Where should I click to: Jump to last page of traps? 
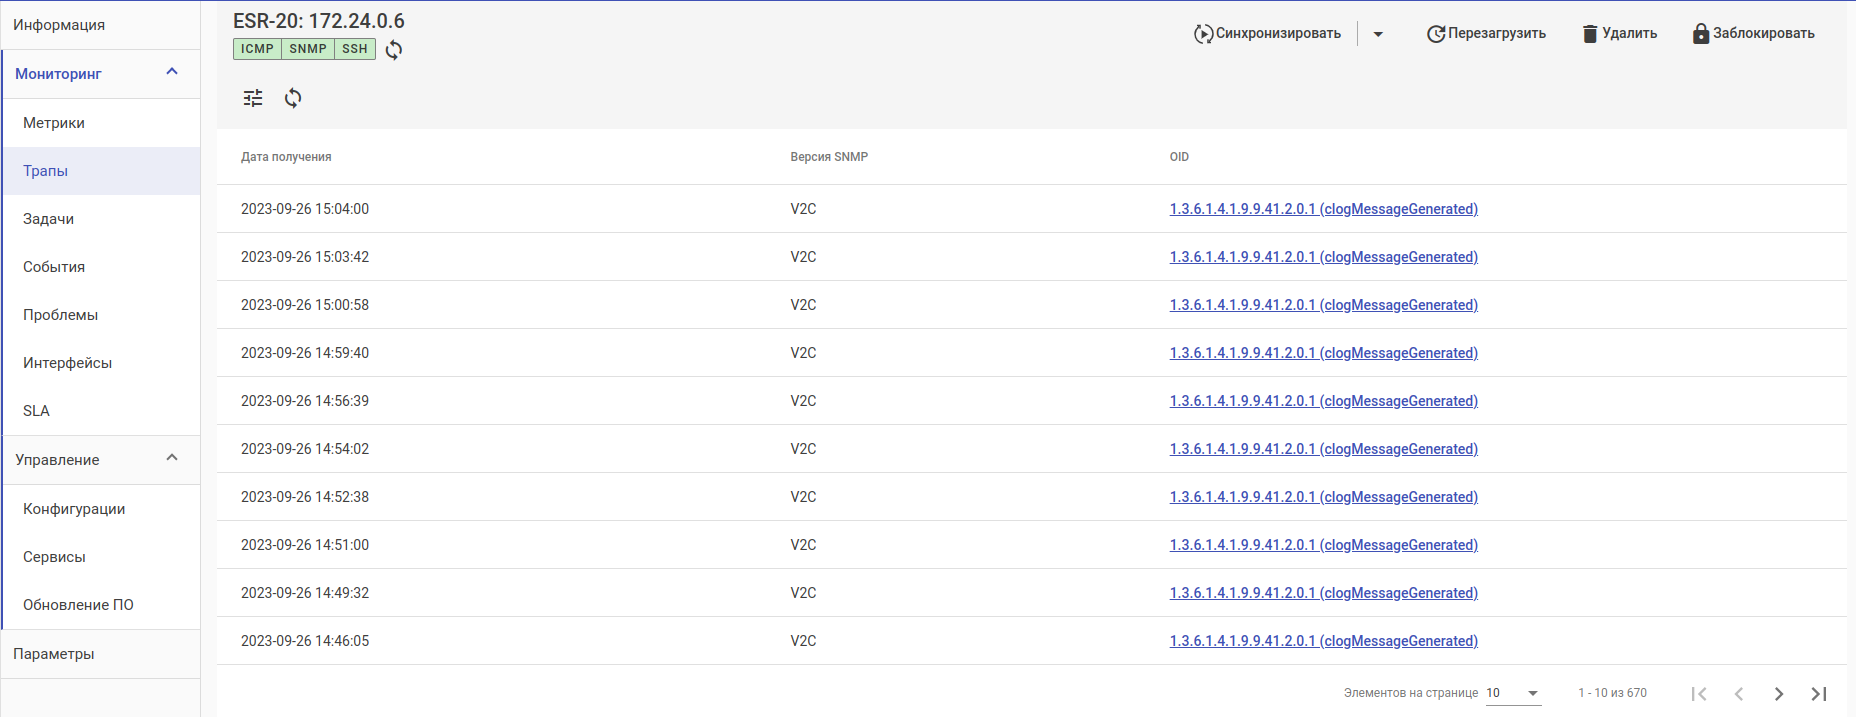(x=1819, y=694)
